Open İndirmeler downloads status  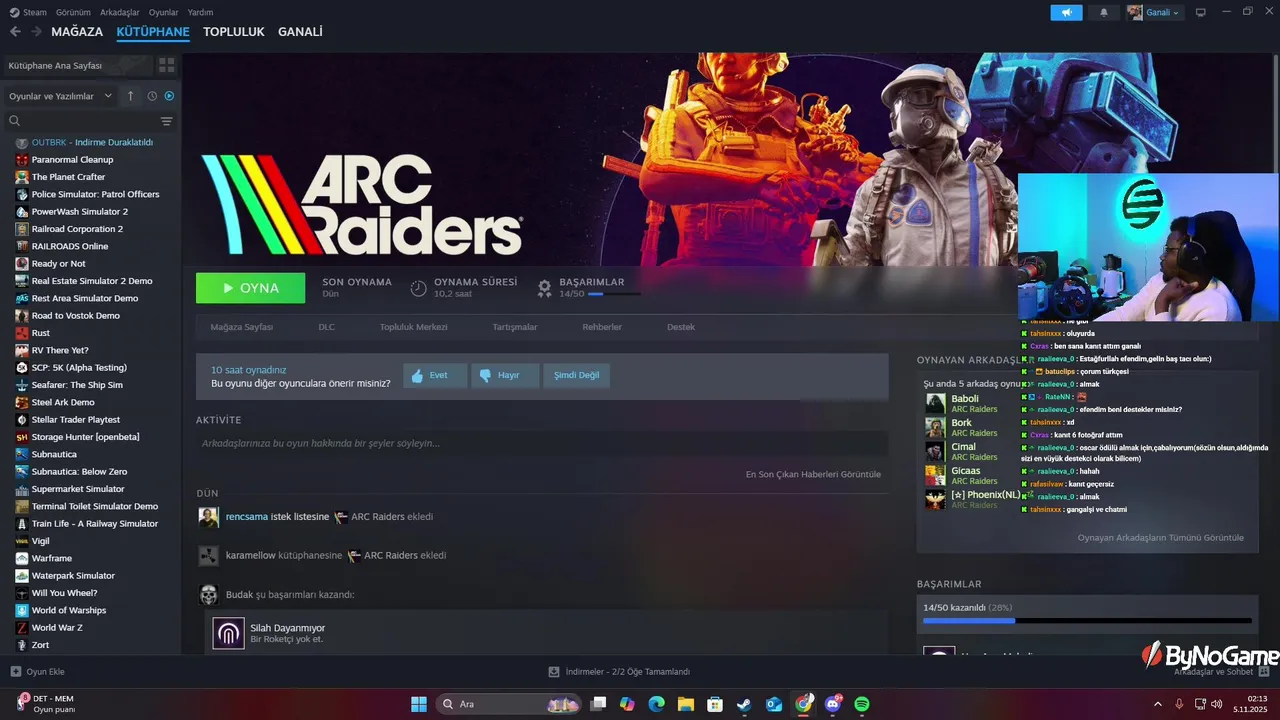(619, 672)
